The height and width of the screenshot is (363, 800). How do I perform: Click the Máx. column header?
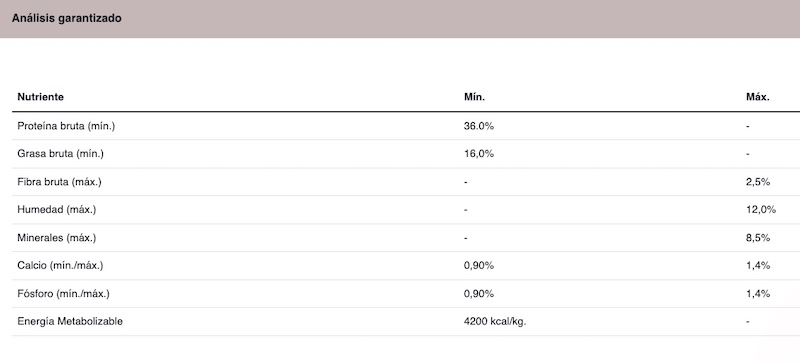pos(758,97)
